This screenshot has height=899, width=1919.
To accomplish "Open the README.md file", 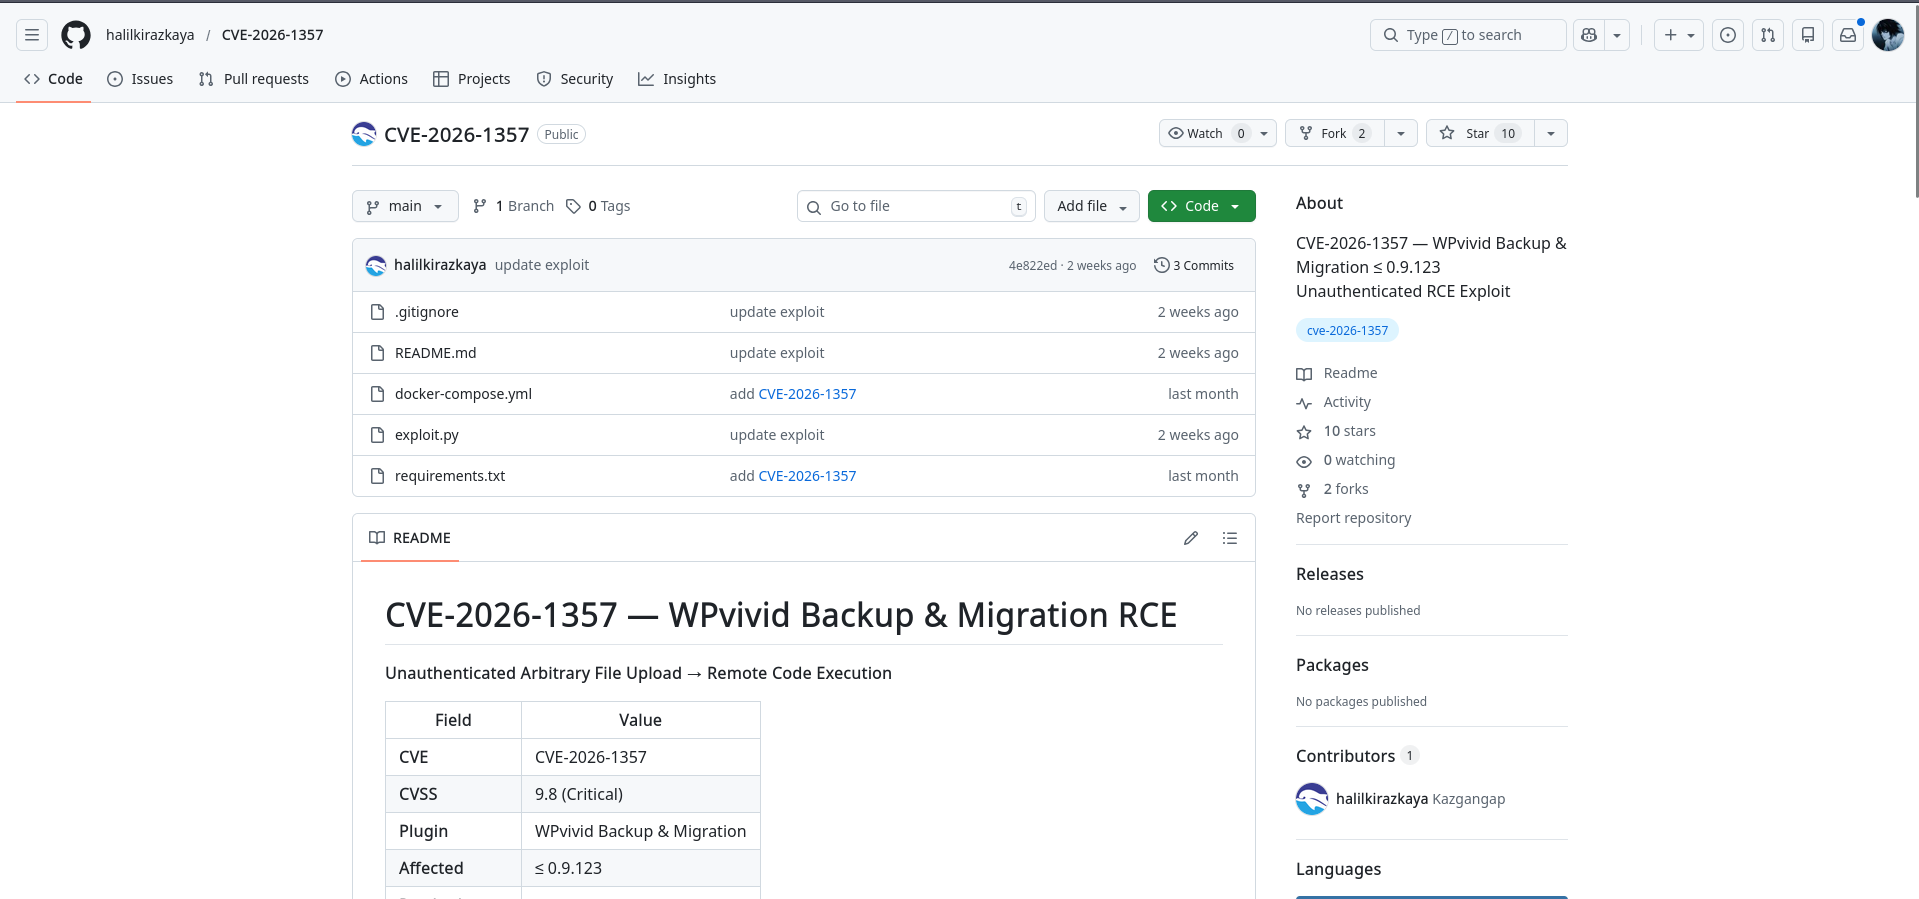I will (x=436, y=353).
